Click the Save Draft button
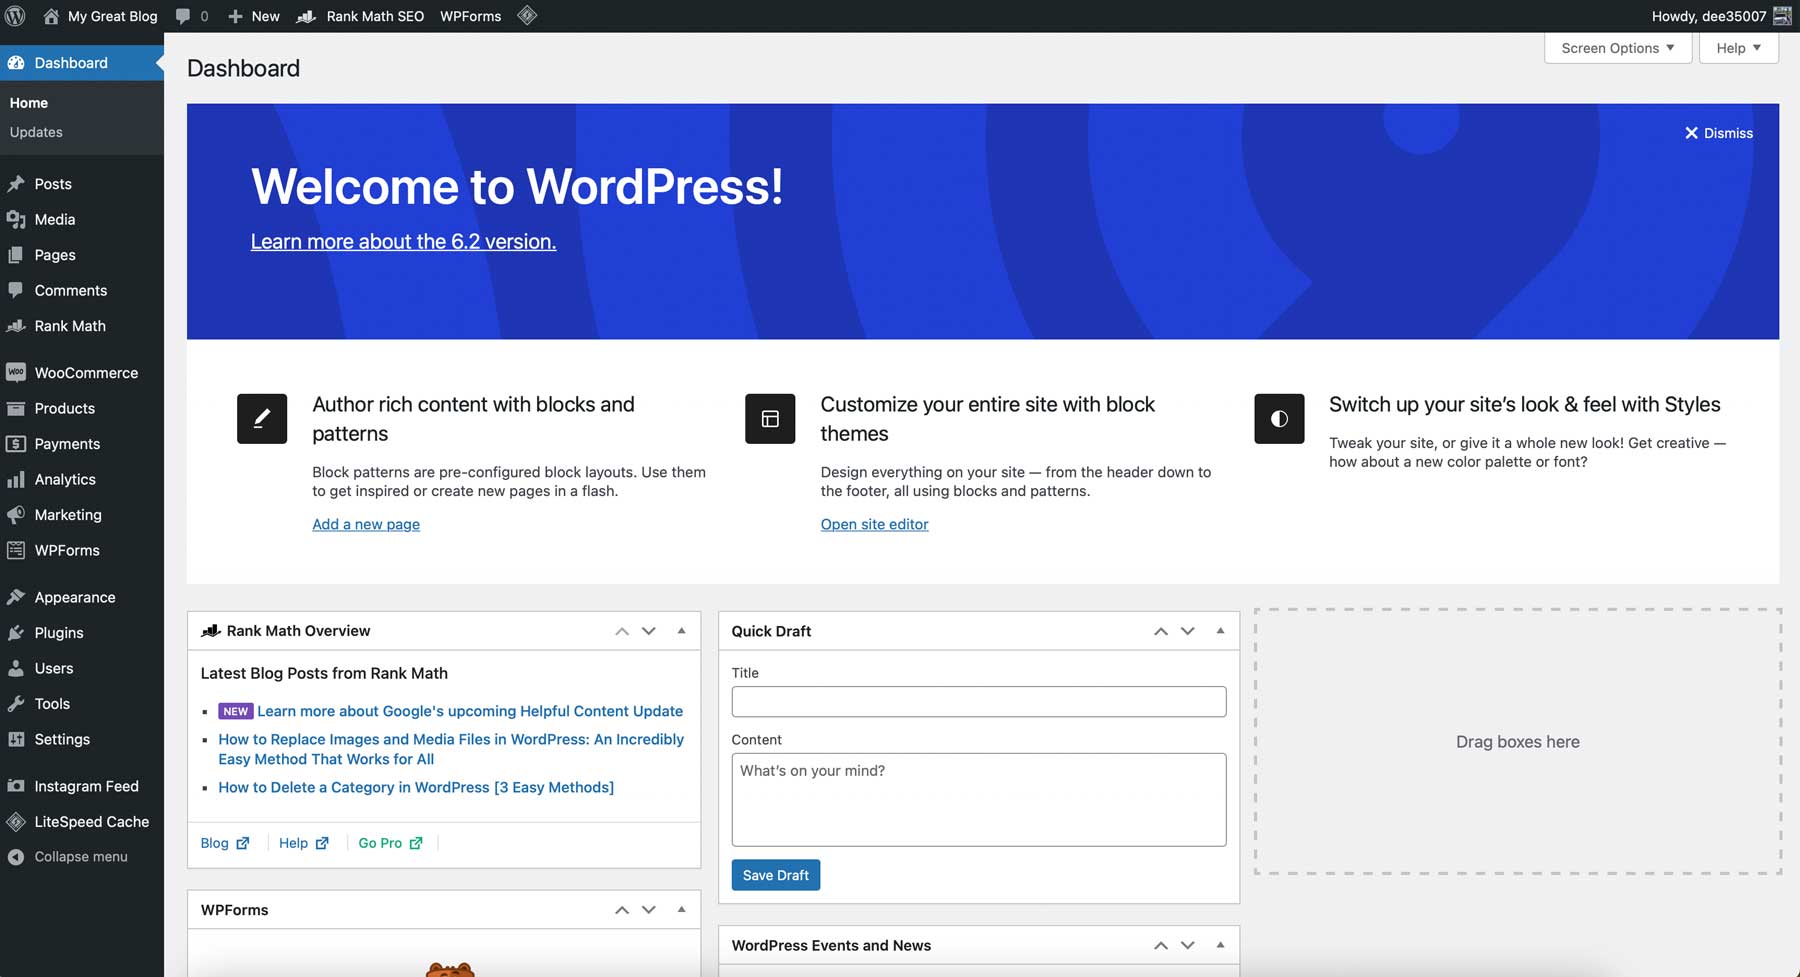The image size is (1800, 977). click(775, 874)
